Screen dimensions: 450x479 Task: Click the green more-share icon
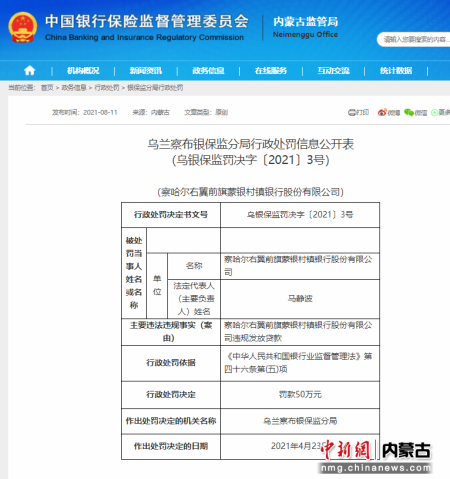pos(434,113)
